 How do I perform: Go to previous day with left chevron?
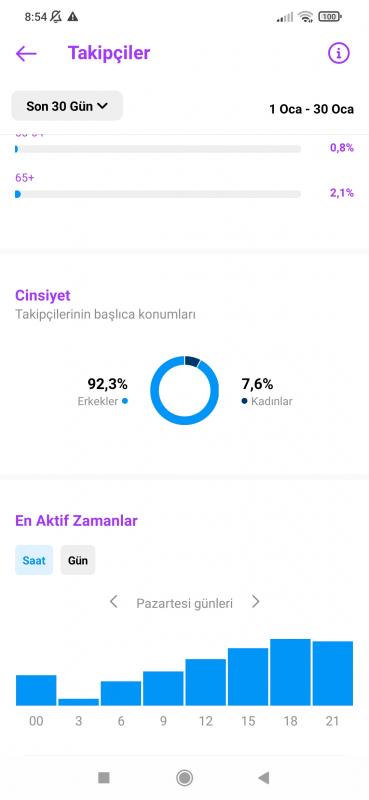click(x=114, y=602)
